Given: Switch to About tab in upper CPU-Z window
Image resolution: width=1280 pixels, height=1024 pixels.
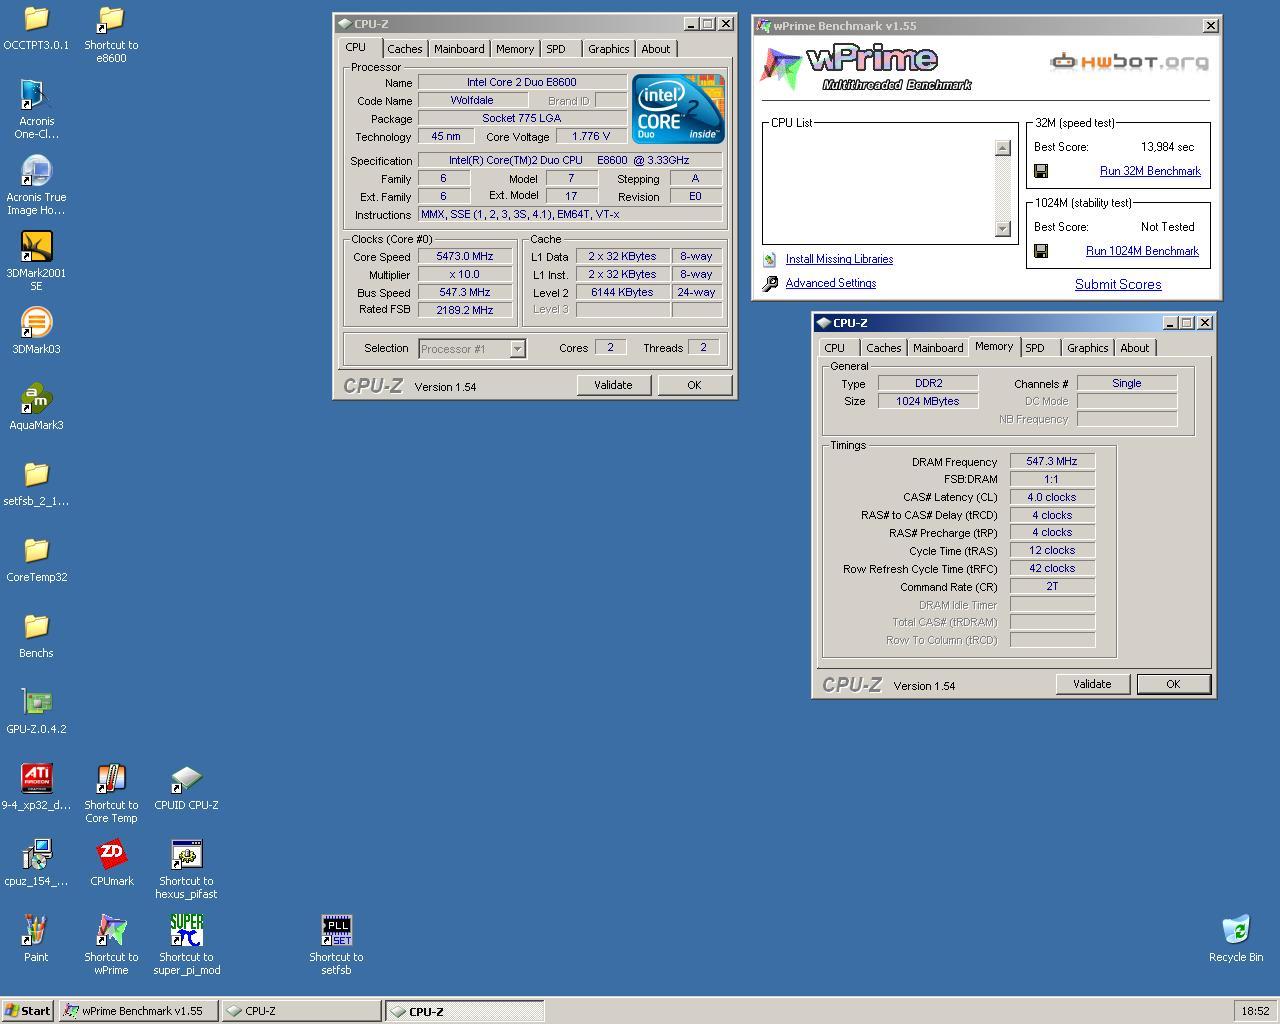Looking at the screenshot, I should (x=656, y=49).
